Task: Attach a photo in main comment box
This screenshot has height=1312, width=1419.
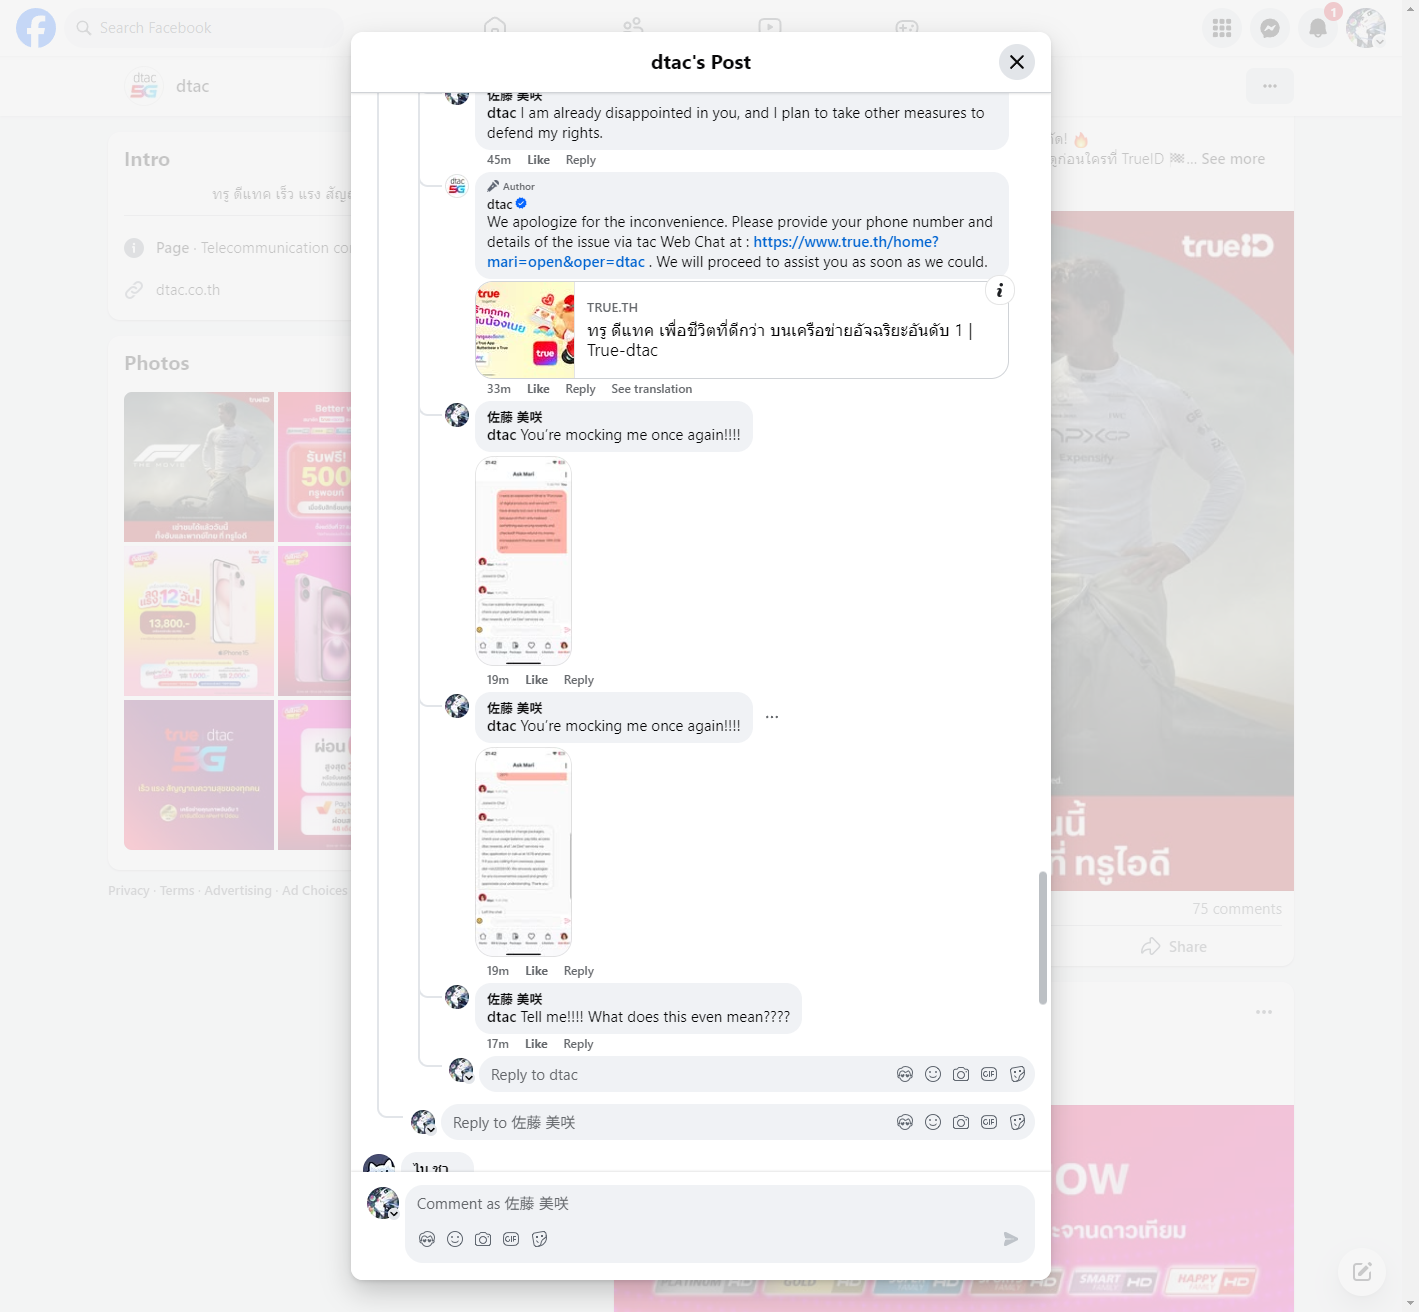Action: click(483, 1239)
